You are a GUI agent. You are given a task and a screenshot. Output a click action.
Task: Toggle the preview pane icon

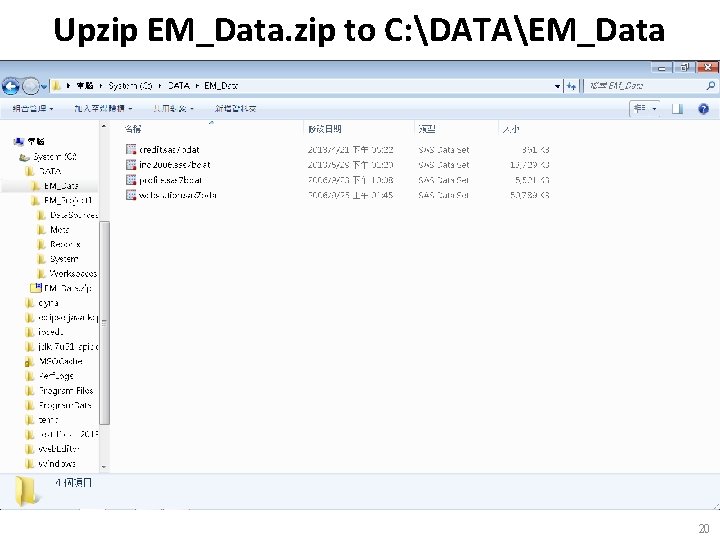click(677, 109)
